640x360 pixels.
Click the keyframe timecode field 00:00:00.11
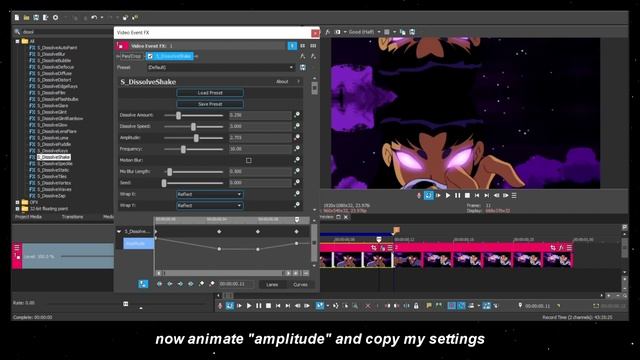[x=236, y=284]
